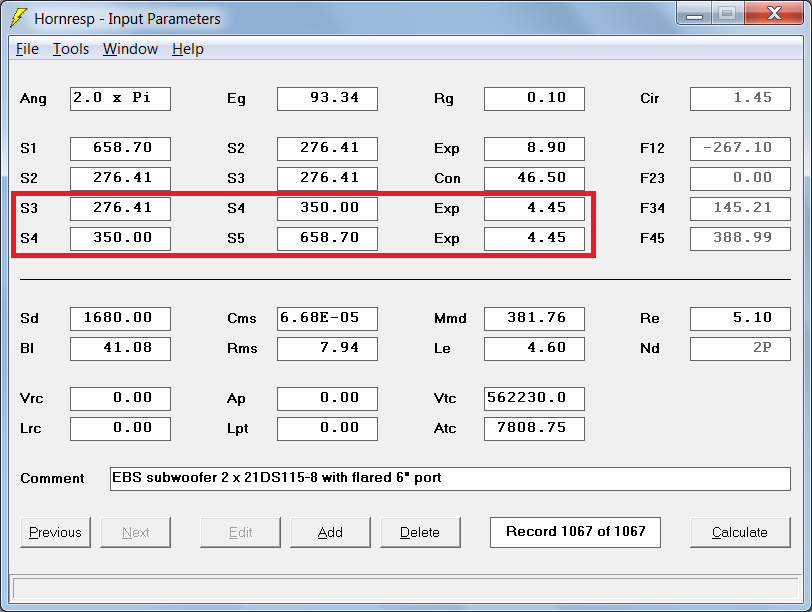Delete the current record
The image size is (812, 612).
[420, 532]
